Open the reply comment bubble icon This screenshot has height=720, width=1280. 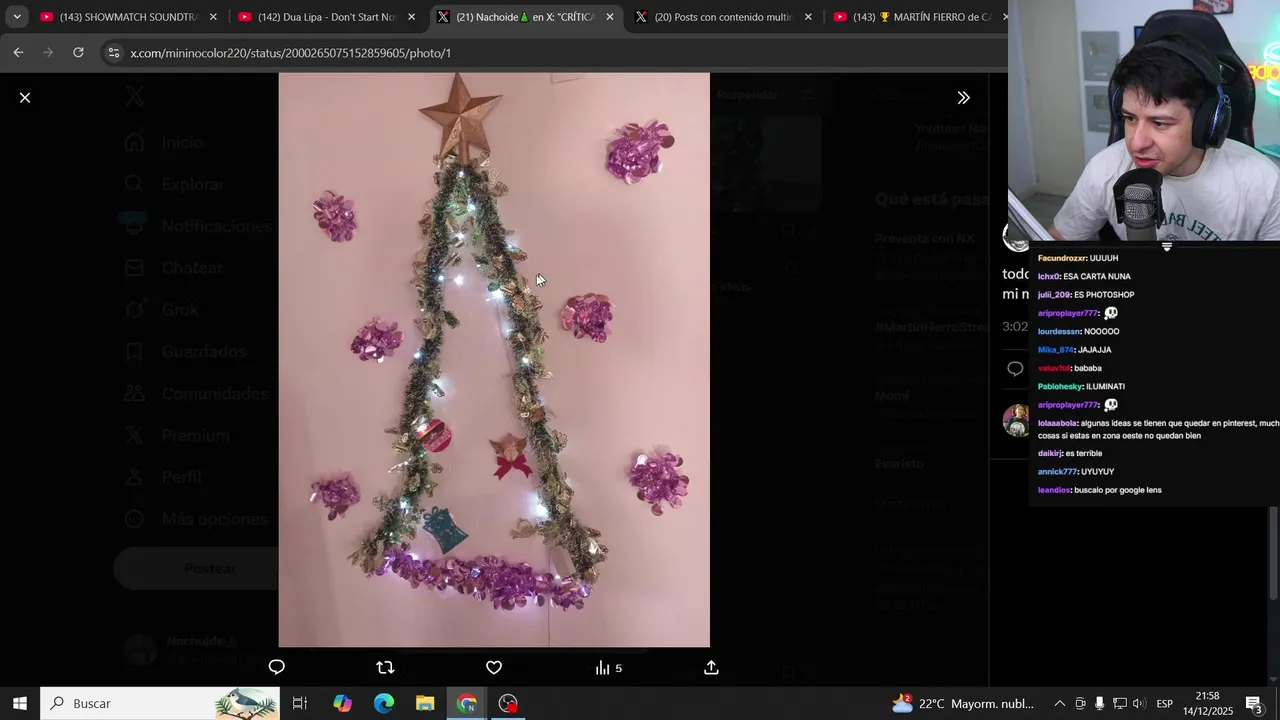(x=277, y=667)
